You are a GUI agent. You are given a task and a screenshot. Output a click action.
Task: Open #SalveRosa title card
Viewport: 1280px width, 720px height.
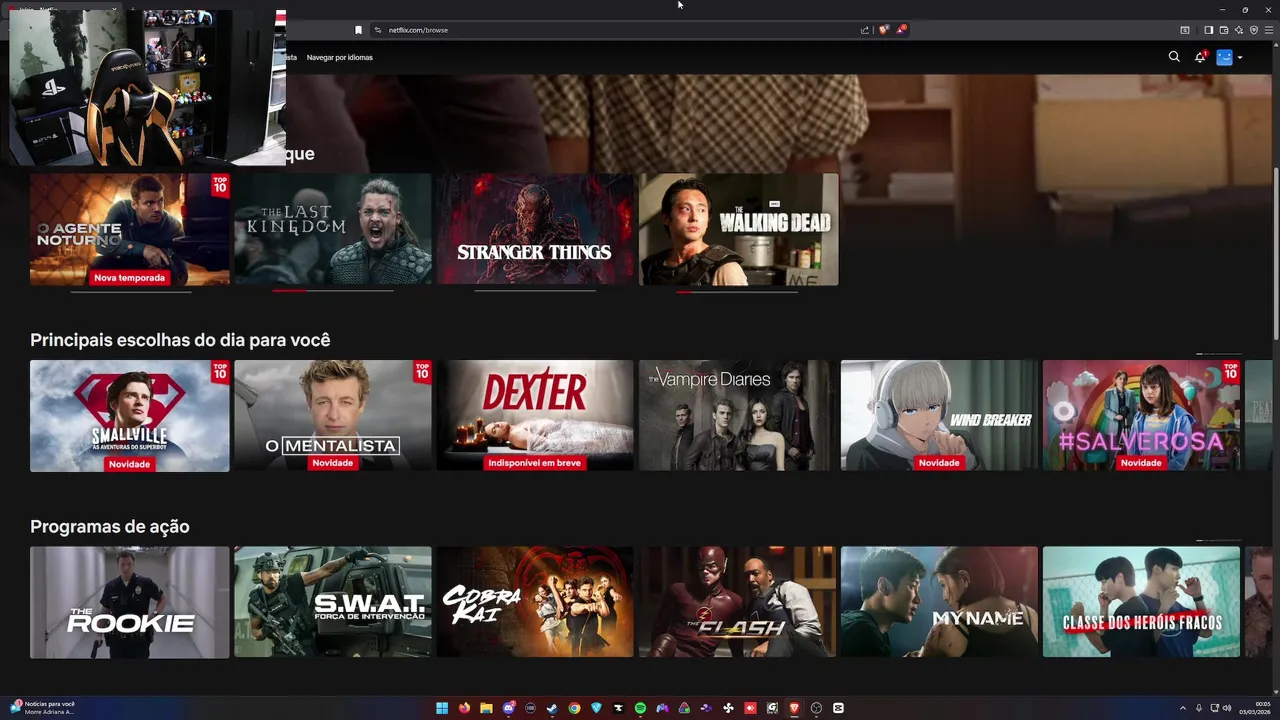point(1141,415)
